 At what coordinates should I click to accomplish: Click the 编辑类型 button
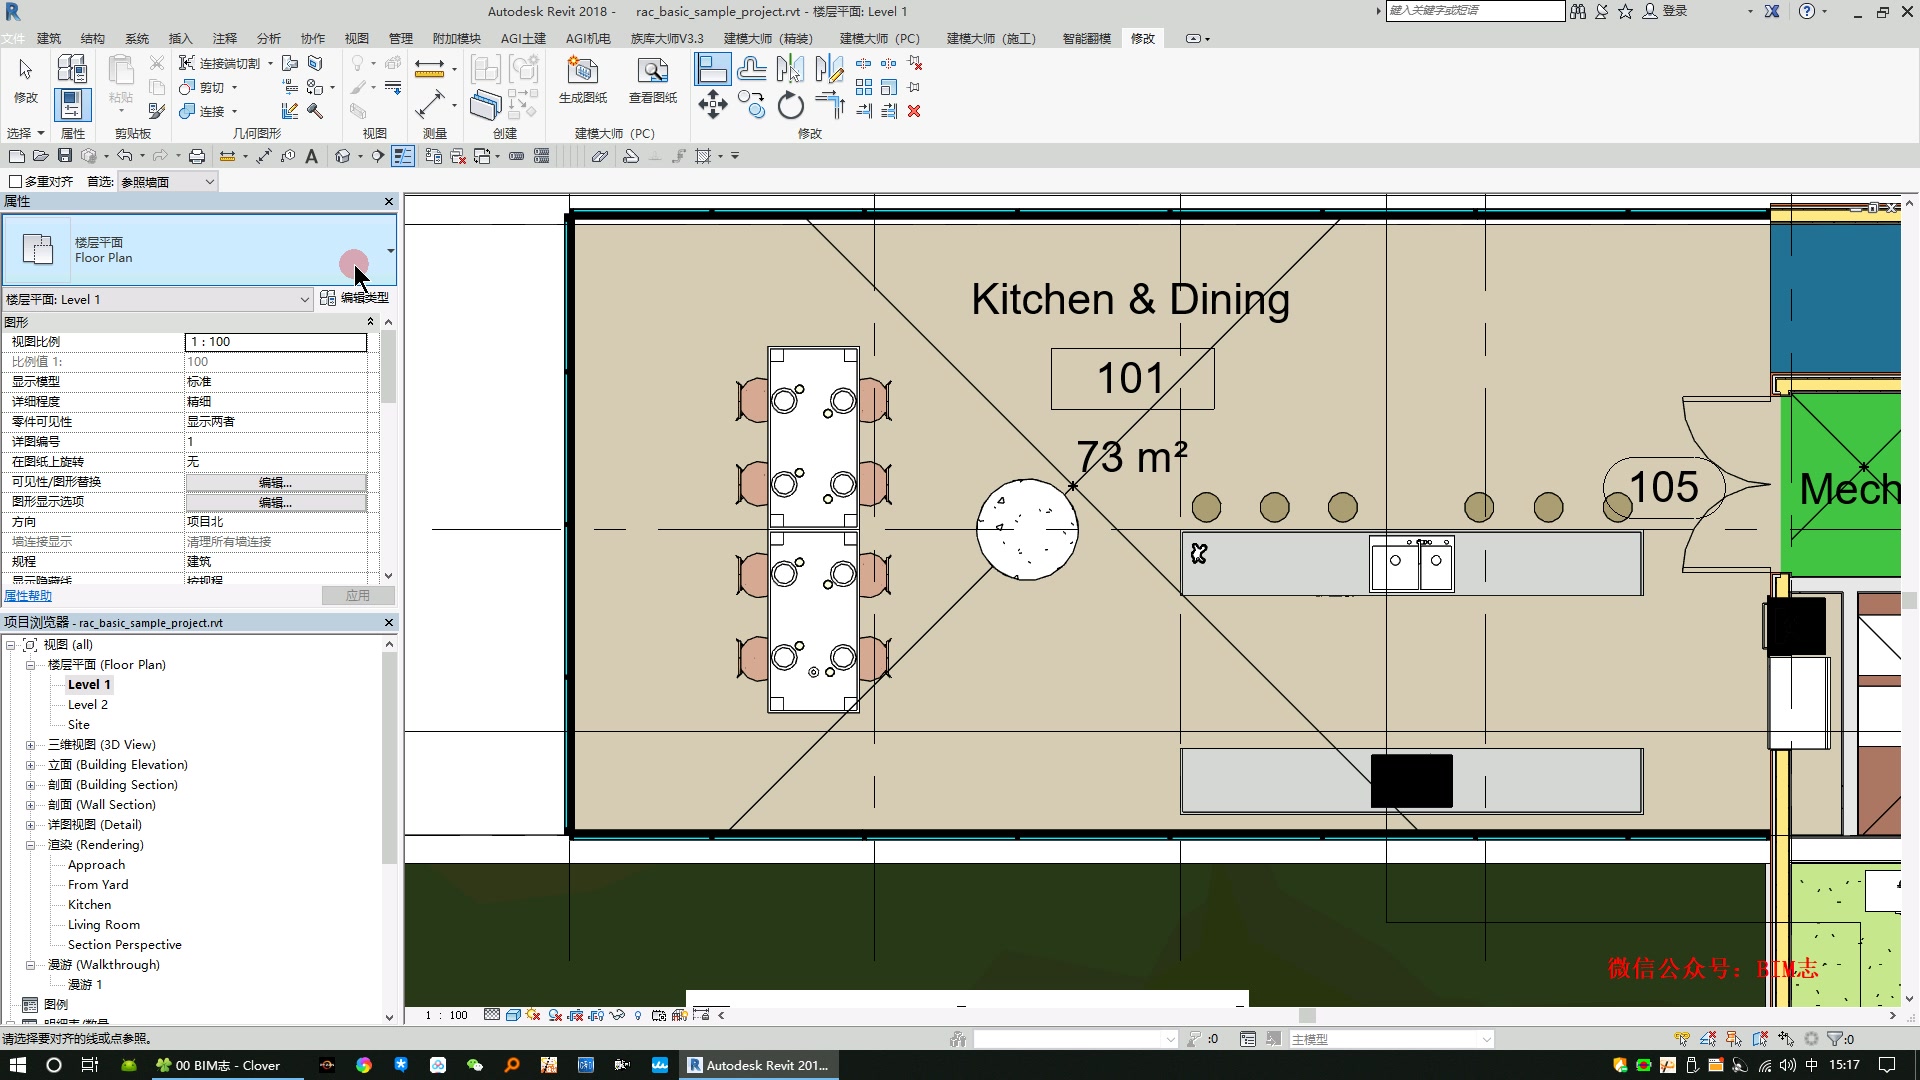(355, 298)
